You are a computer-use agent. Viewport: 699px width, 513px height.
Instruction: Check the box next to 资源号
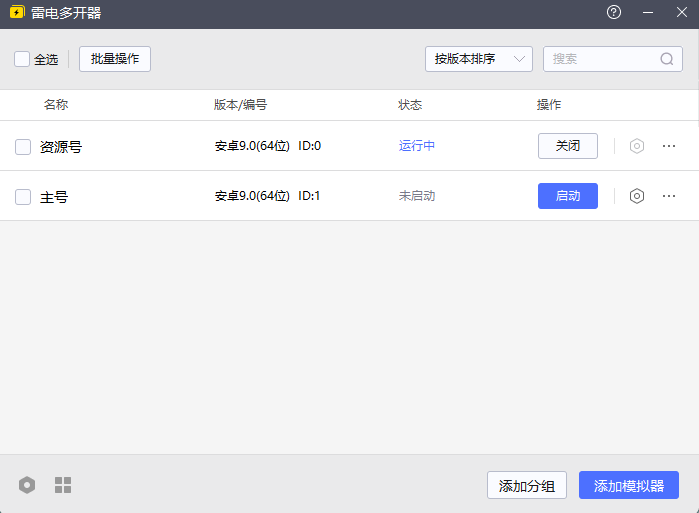(23, 147)
